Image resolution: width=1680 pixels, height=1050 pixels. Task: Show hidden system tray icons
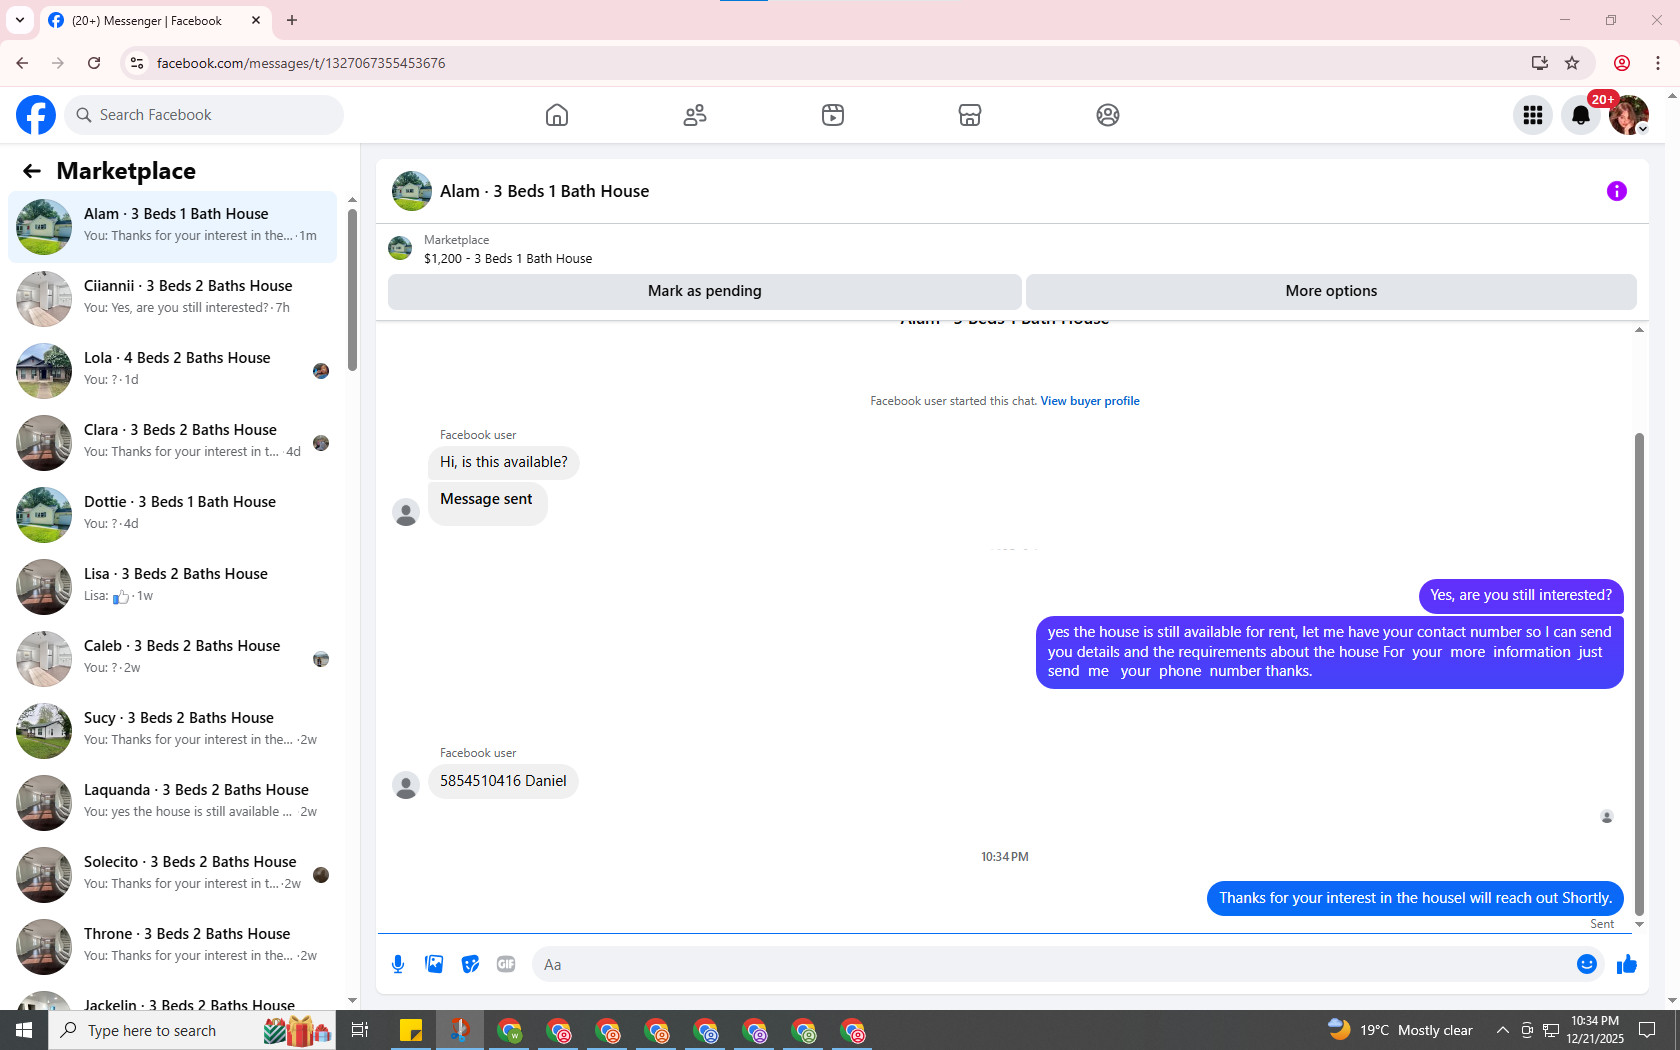(1502, 1030)
